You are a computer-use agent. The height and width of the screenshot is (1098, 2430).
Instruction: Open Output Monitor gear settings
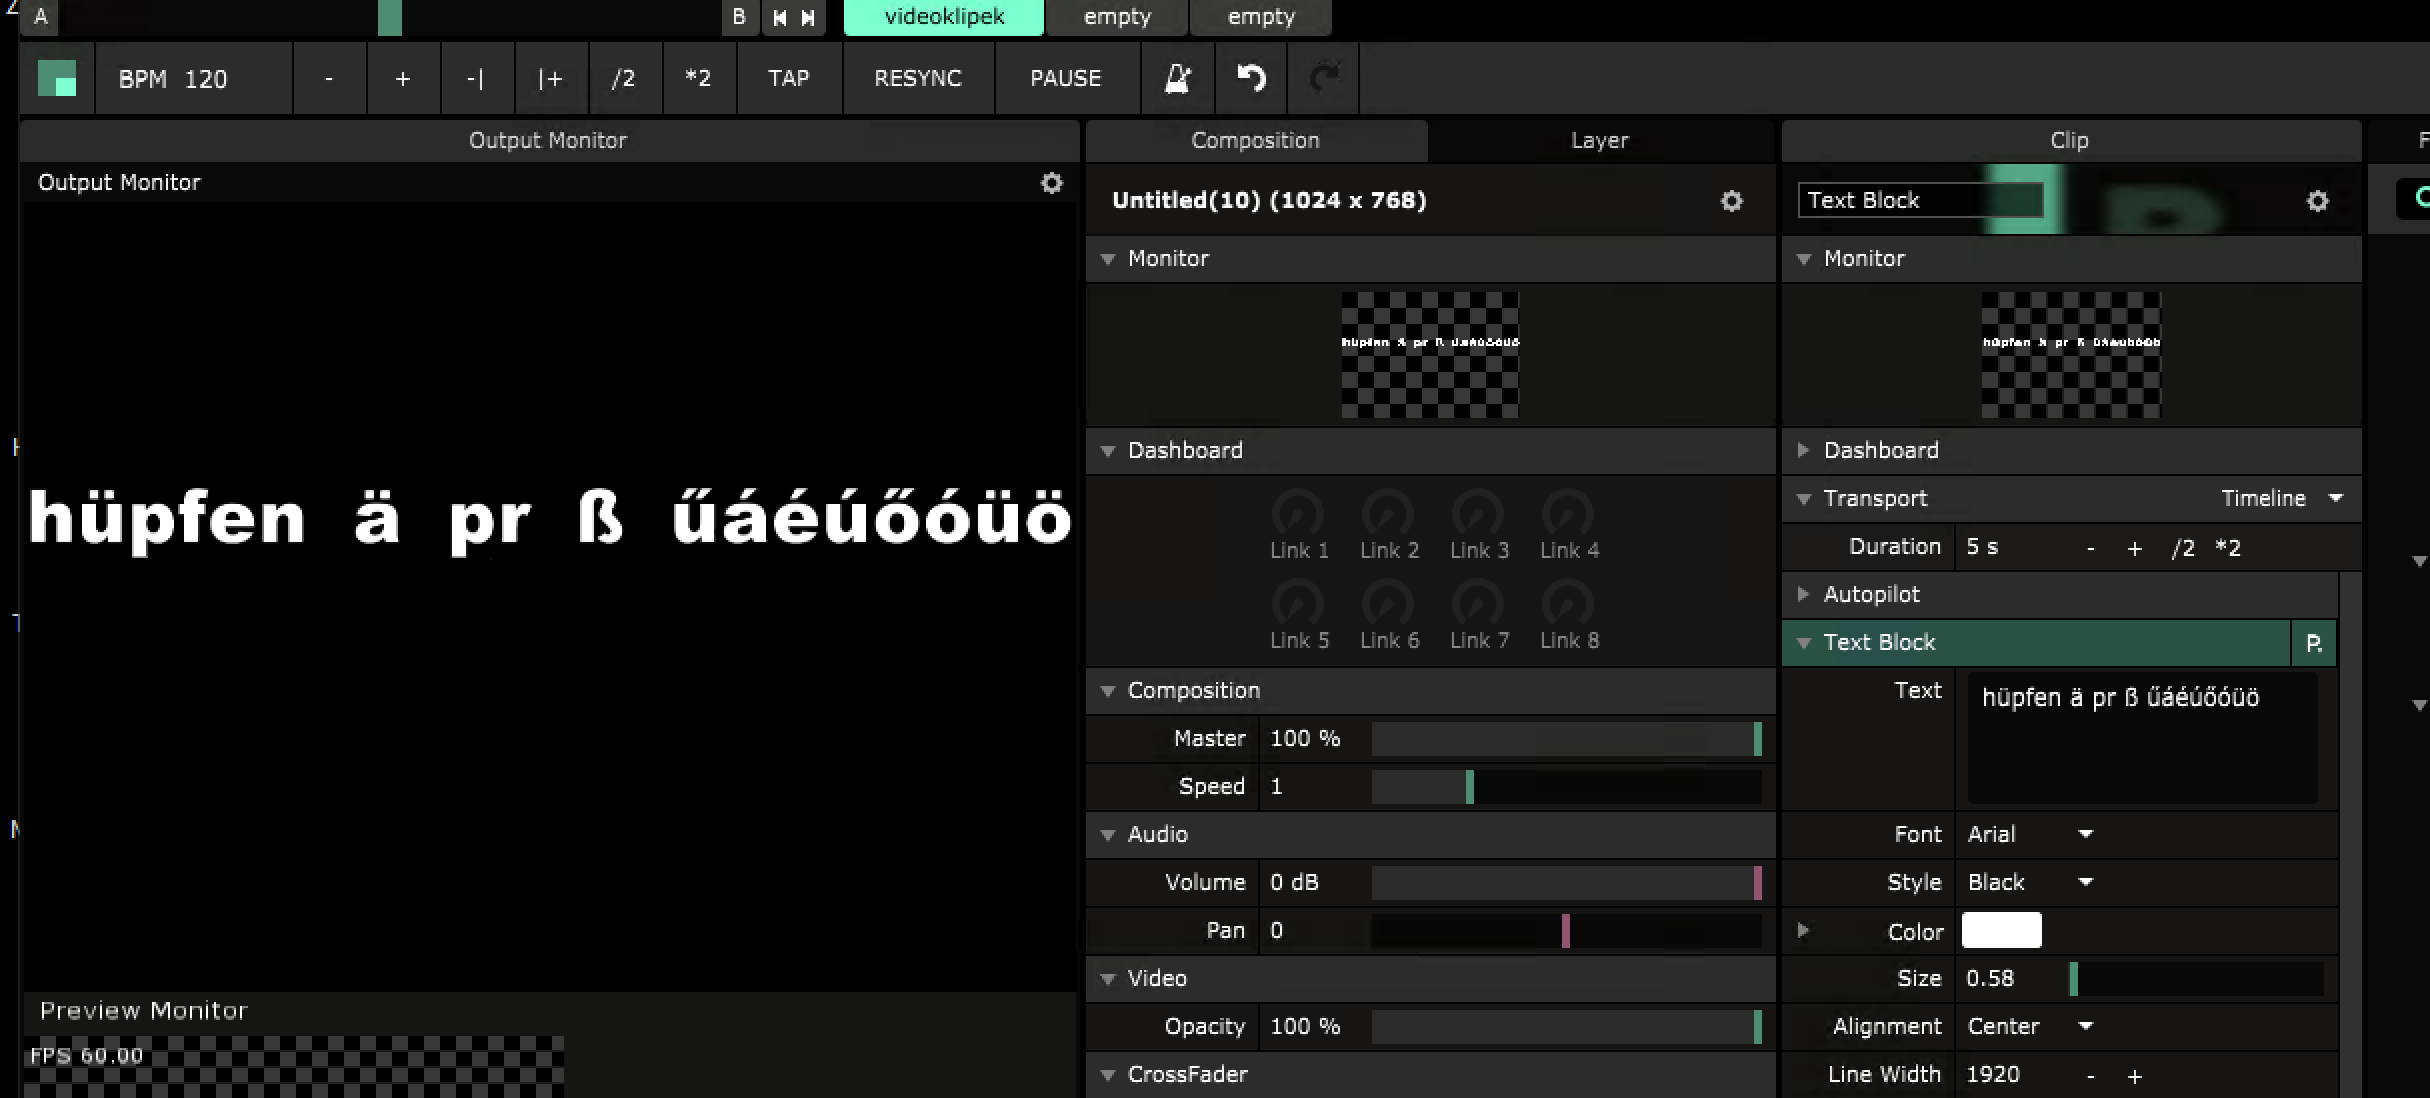coord(1051,183)
